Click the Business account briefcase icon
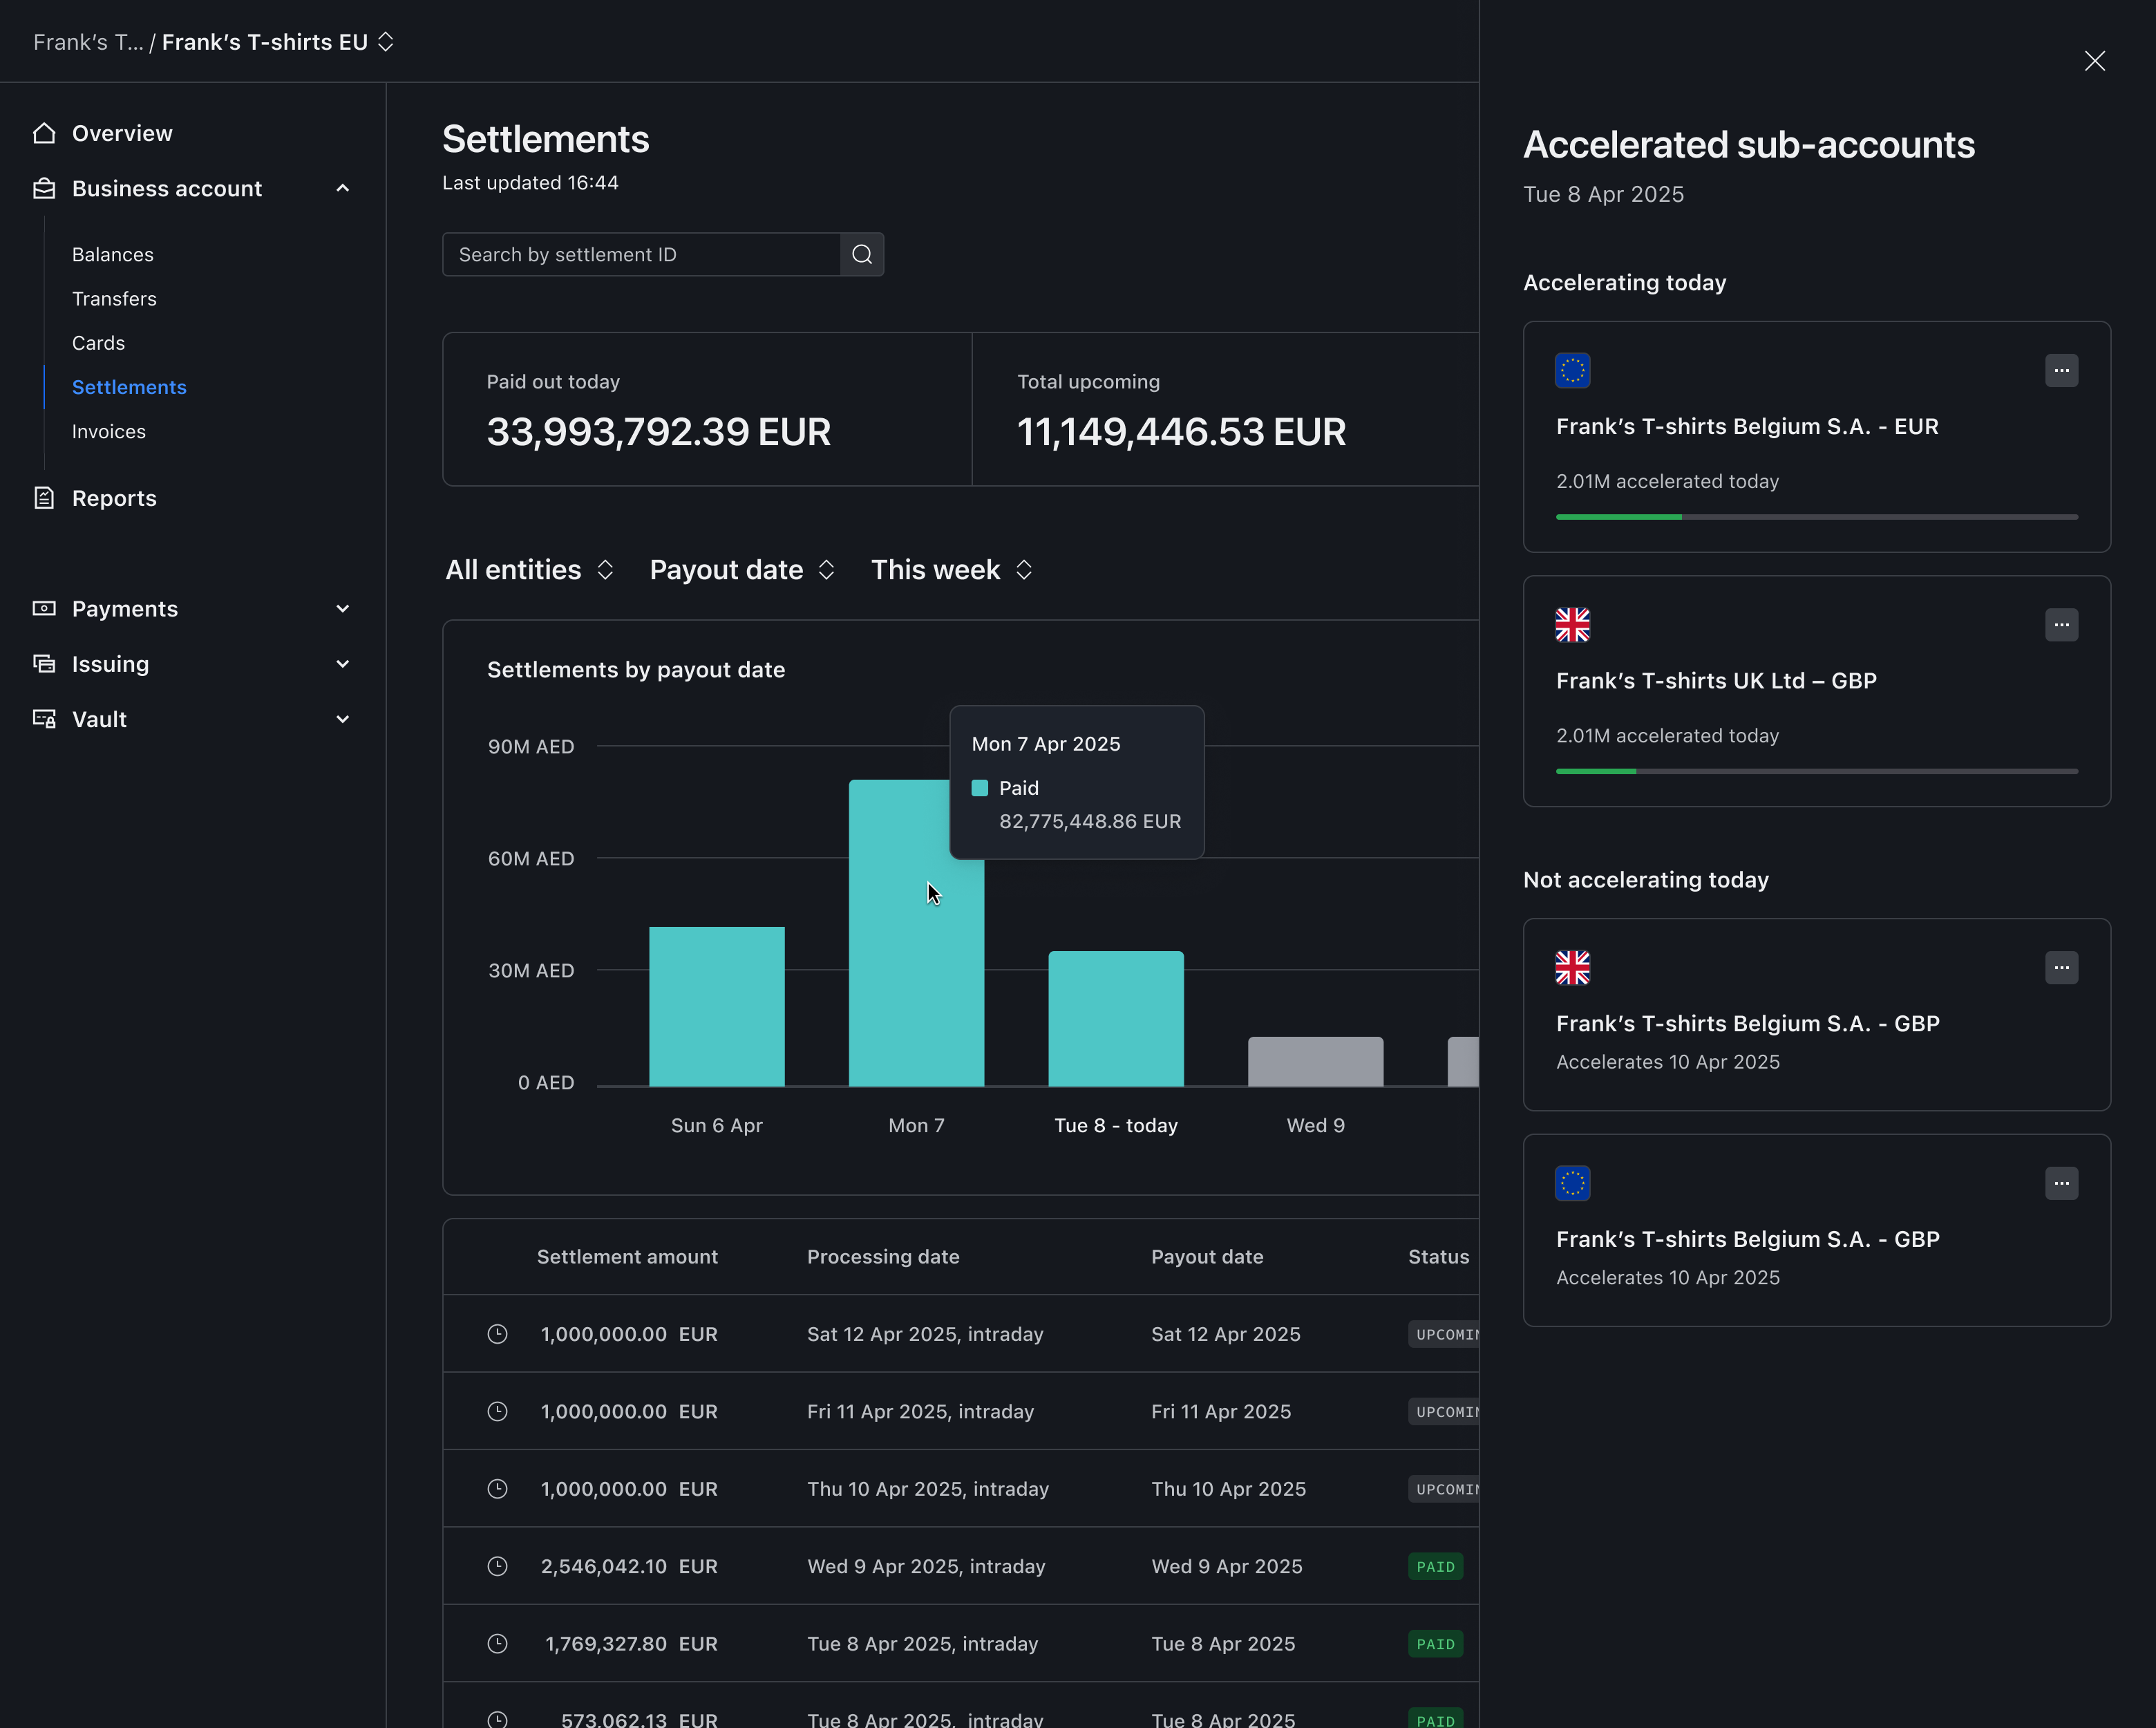 tap(44, 188)
